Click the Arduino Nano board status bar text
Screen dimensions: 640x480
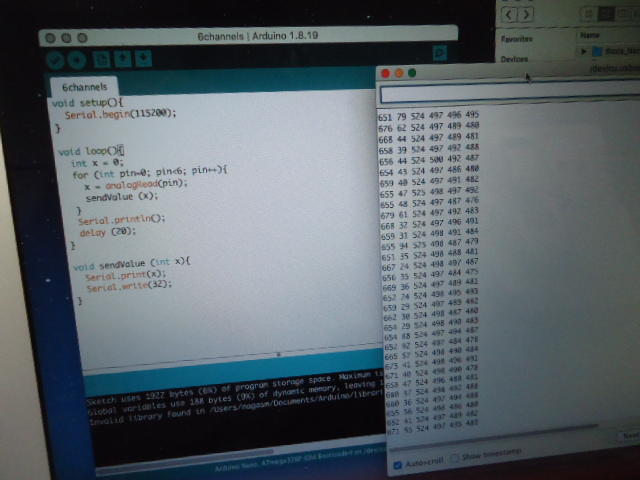point(300,460)
